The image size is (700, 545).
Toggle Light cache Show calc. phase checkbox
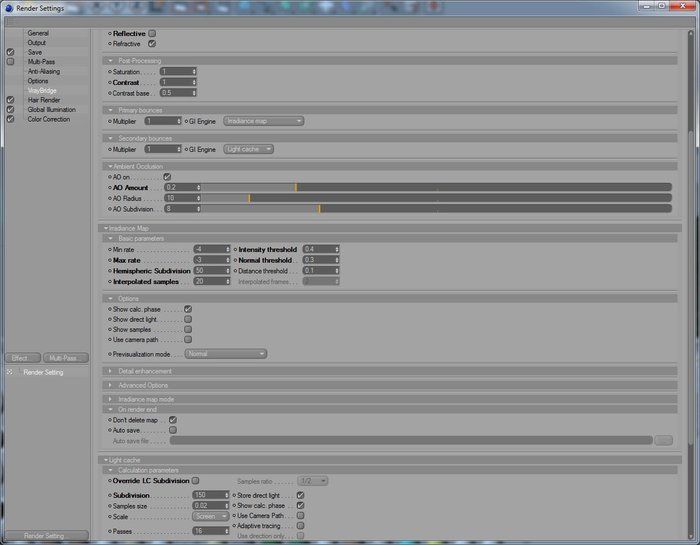[300, 505]
